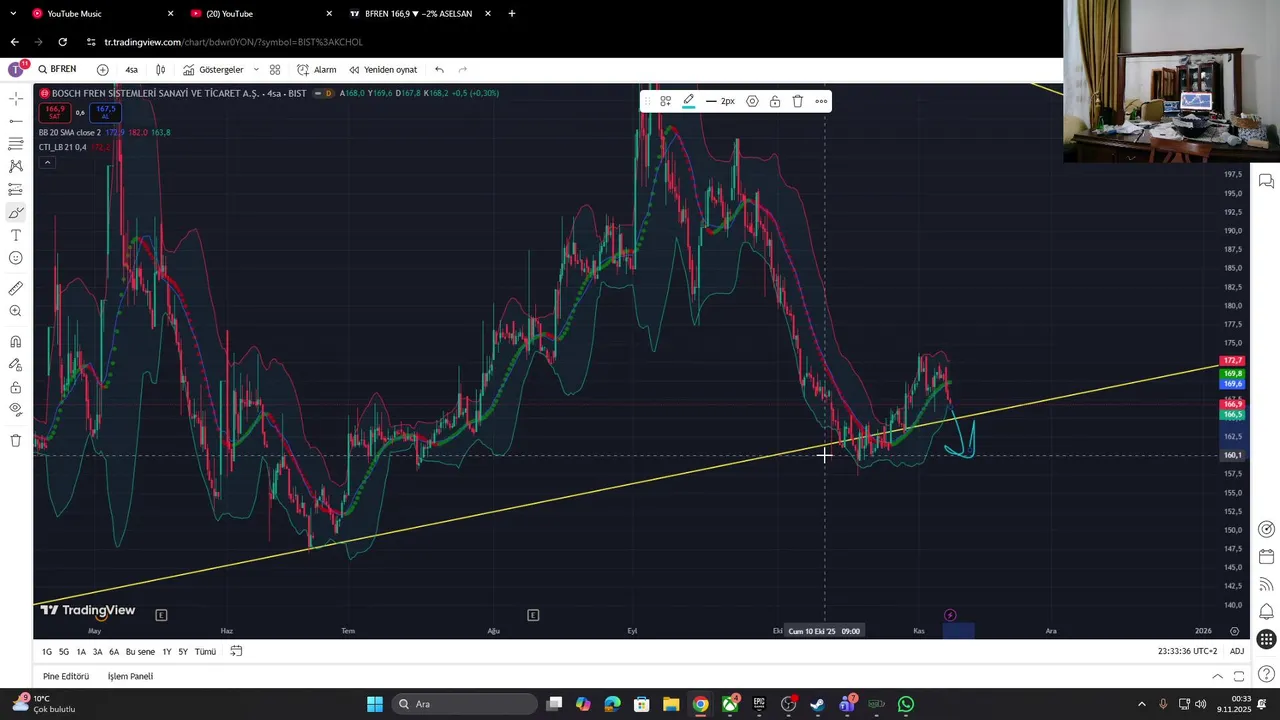The height and width of the screenshot is (720, 1280).
Task: Toggle magnet mode
Action: tap(16, 342)
